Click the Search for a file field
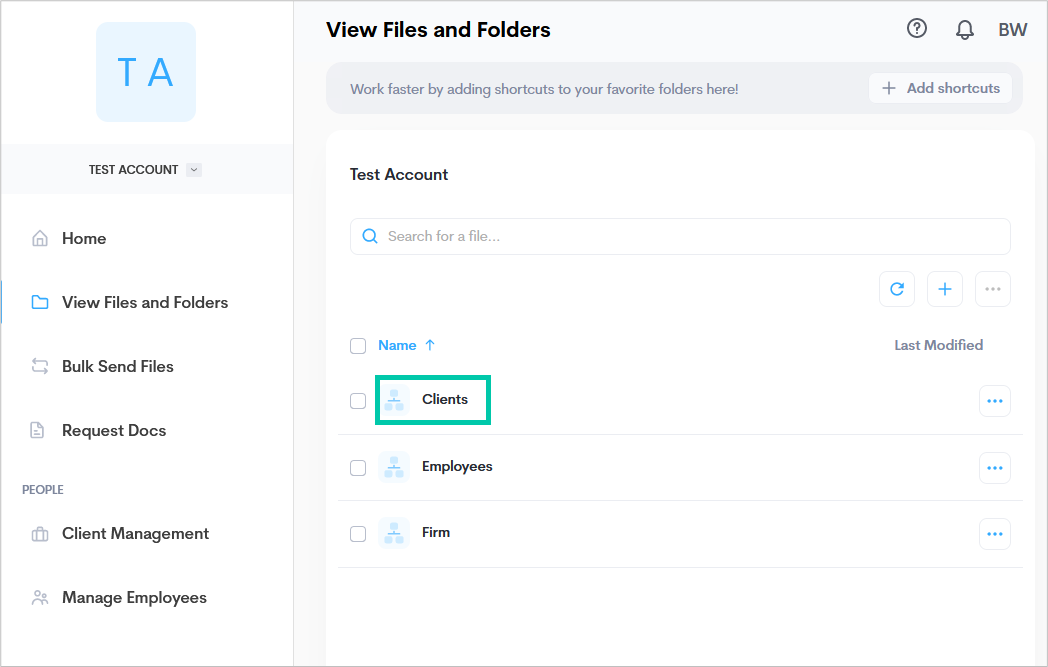 [x=680, y=237]
